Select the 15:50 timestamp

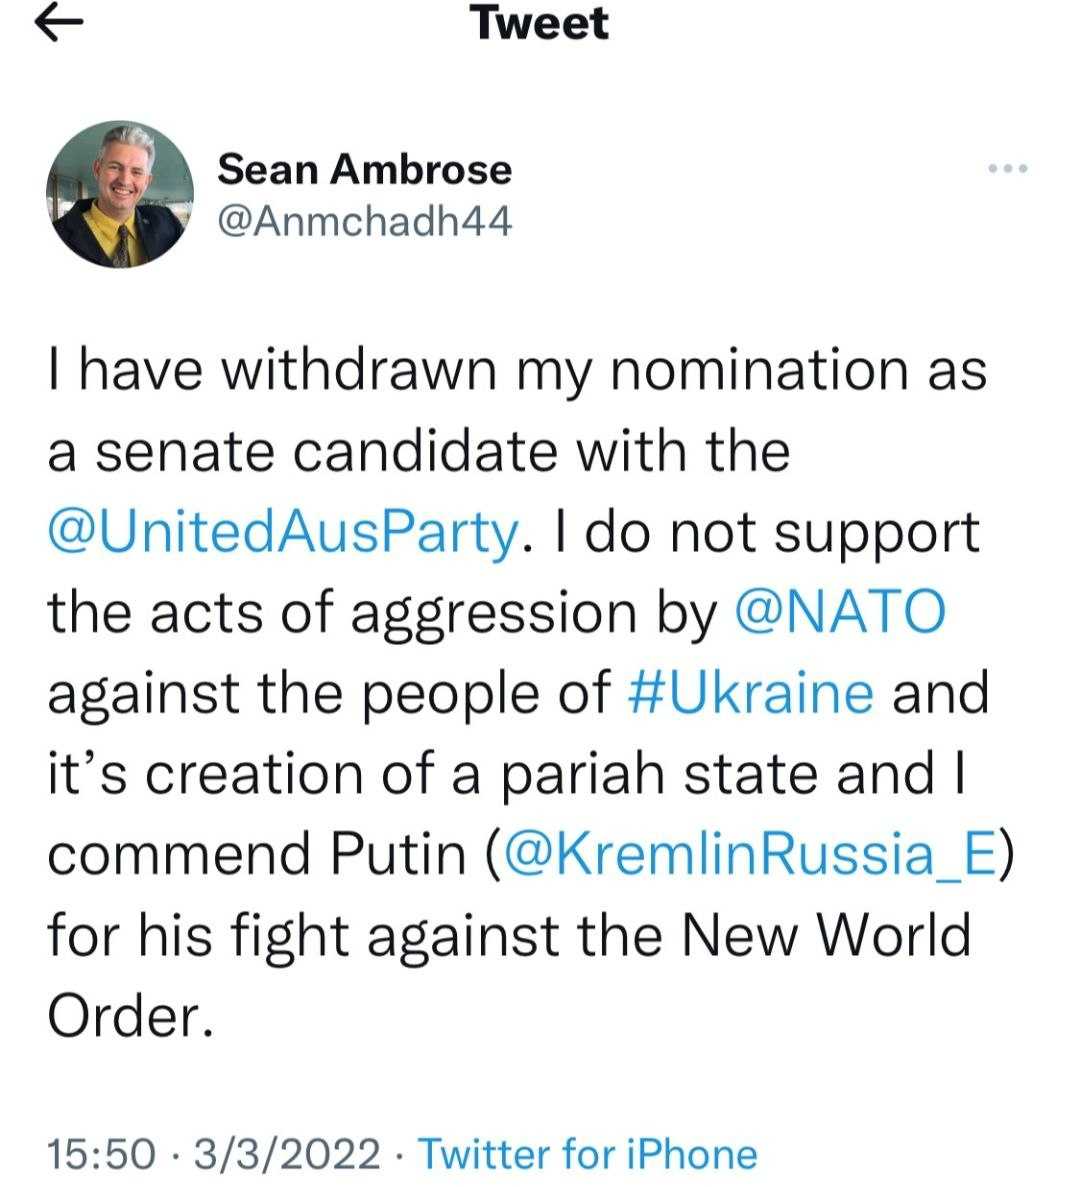[101, 1154]
